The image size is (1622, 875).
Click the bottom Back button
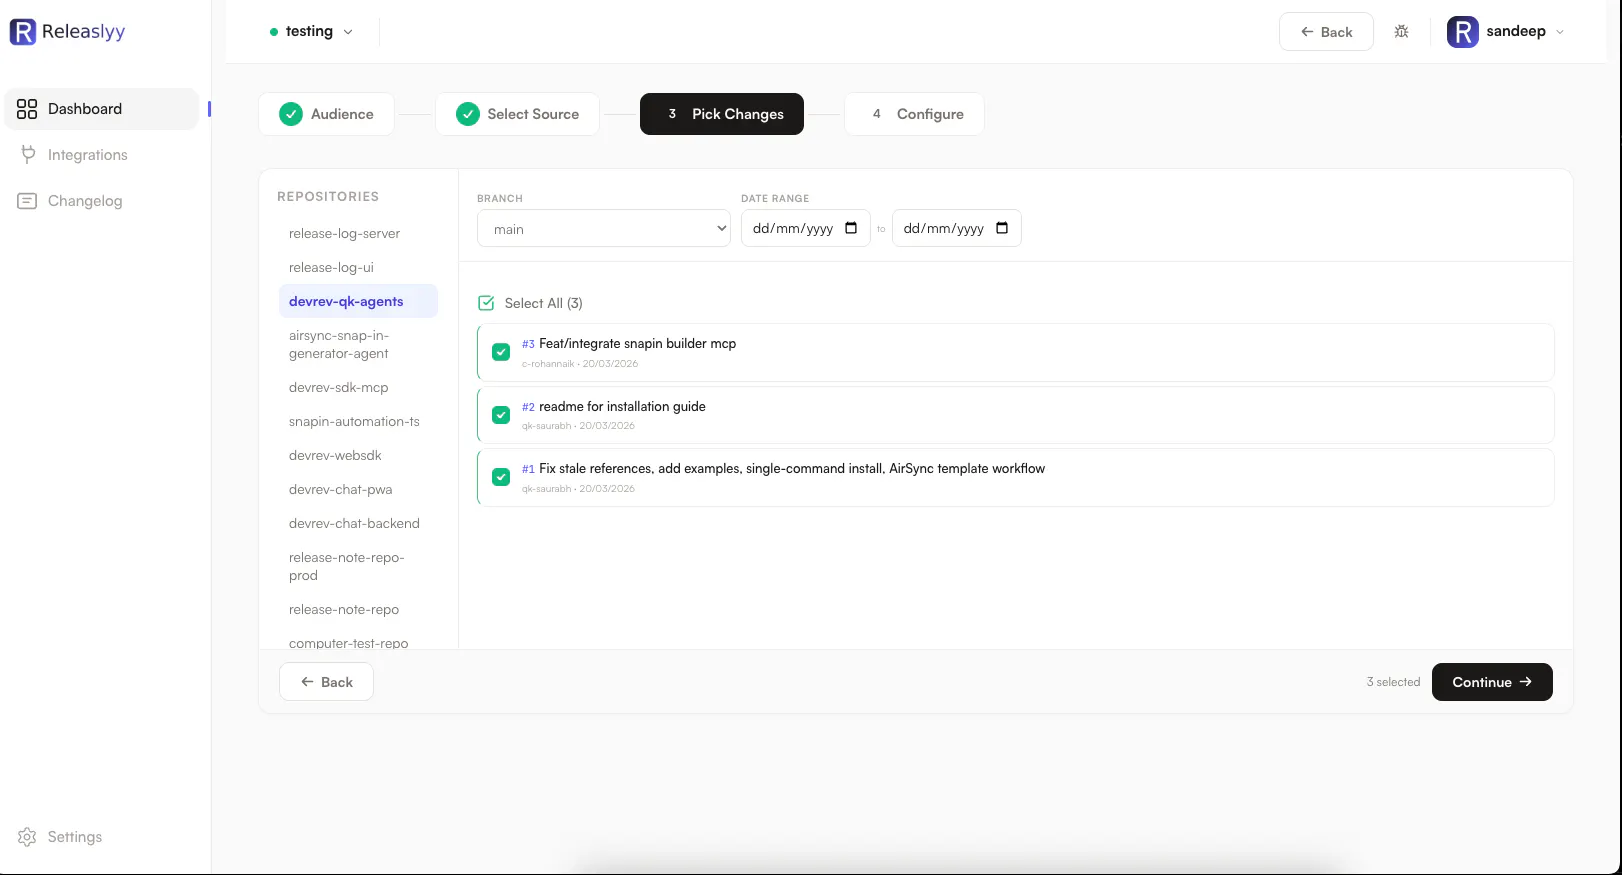(326, 682)
